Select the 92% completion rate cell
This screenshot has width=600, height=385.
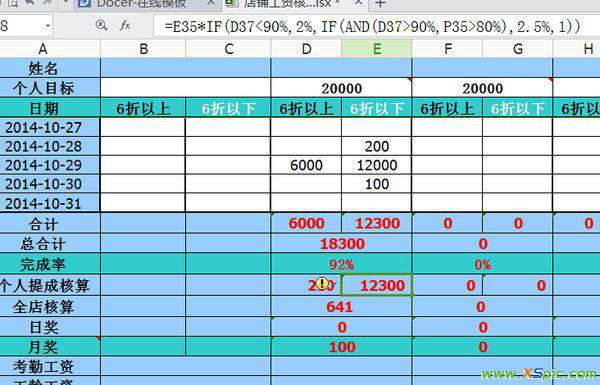[341, 264]
